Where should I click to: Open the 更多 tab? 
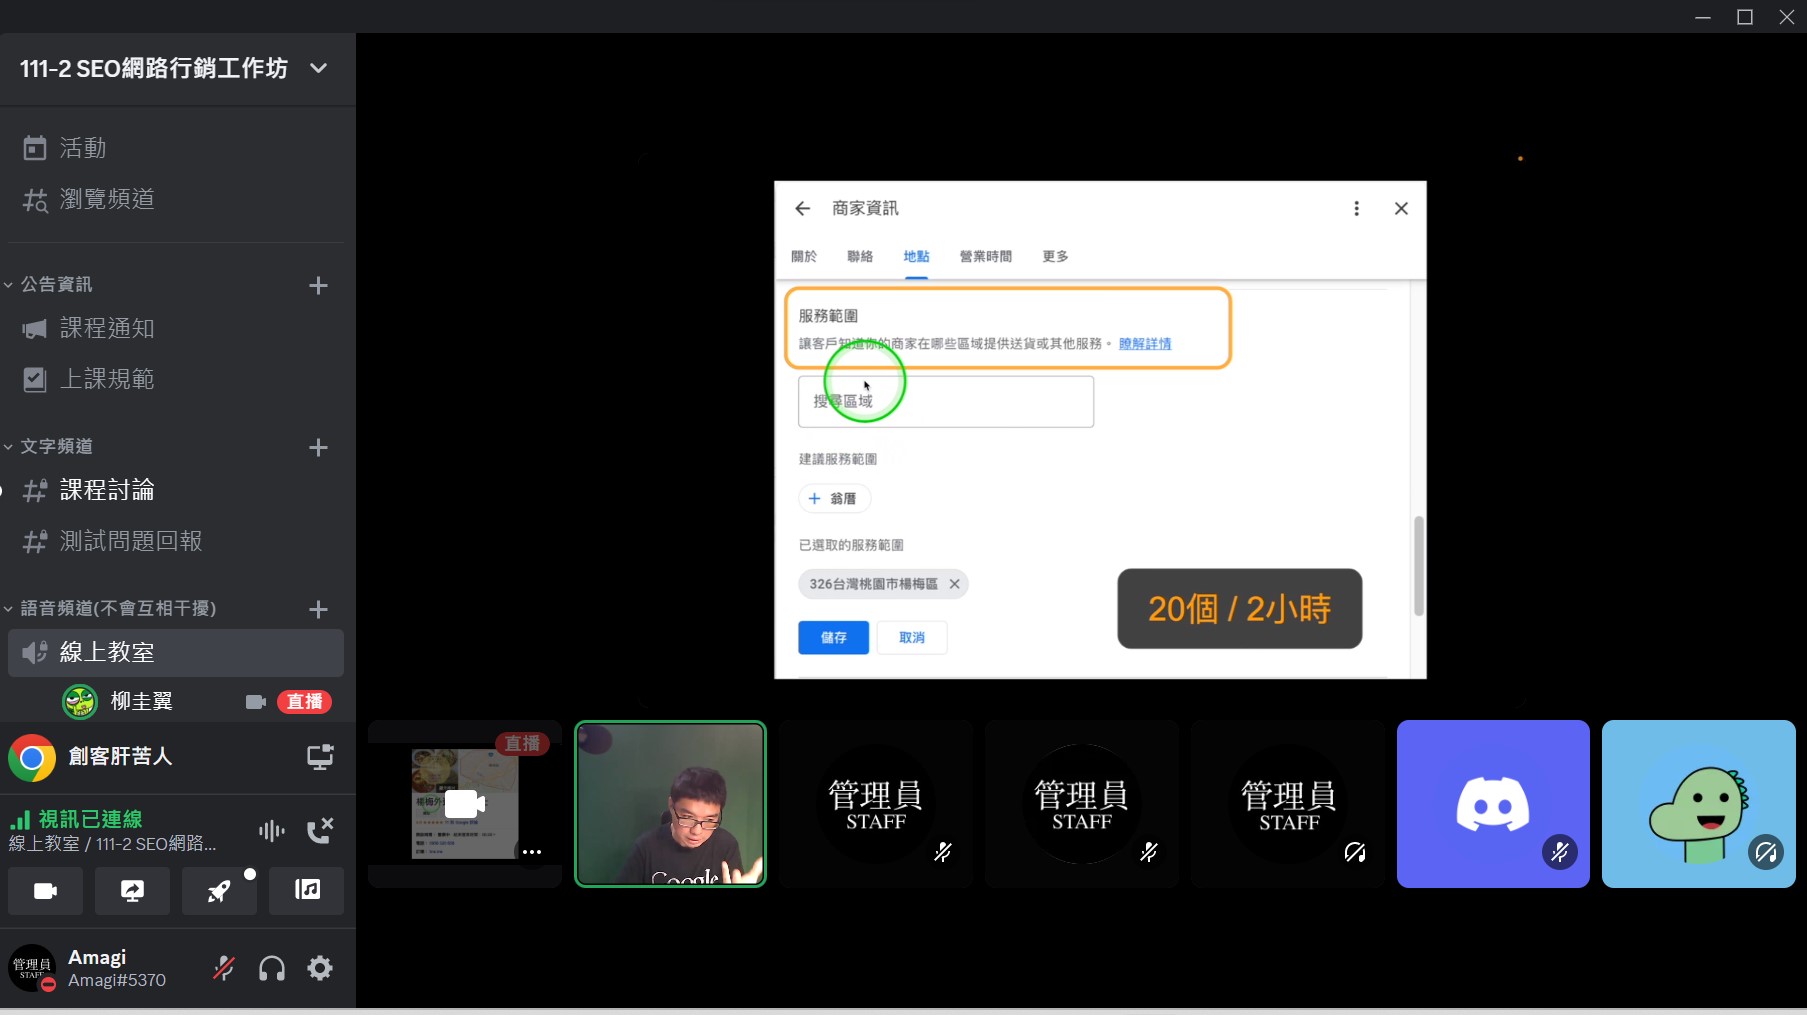tap(1055, 256)
